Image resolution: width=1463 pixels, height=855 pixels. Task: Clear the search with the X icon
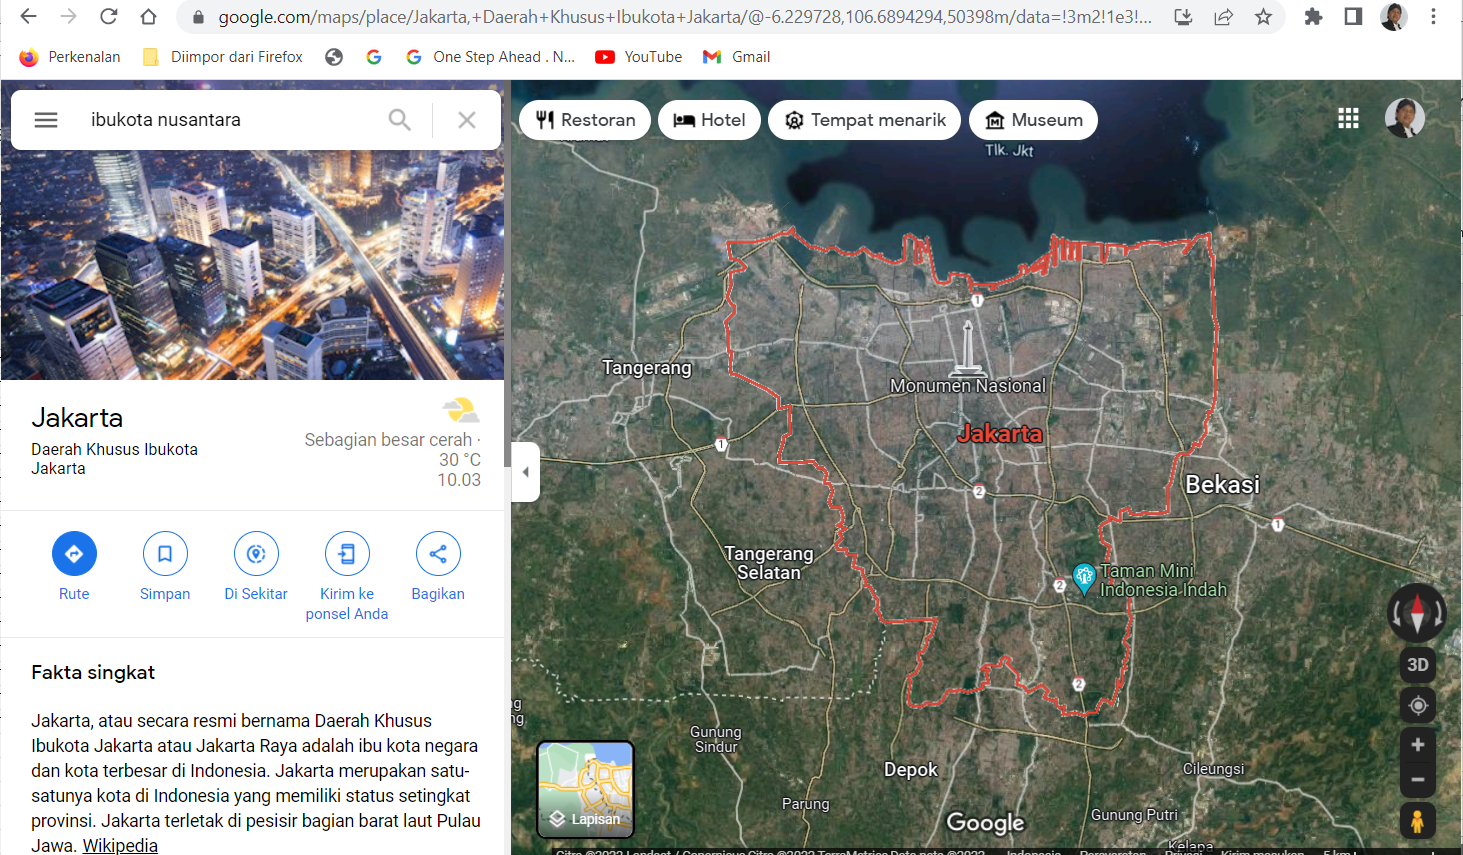466,120
